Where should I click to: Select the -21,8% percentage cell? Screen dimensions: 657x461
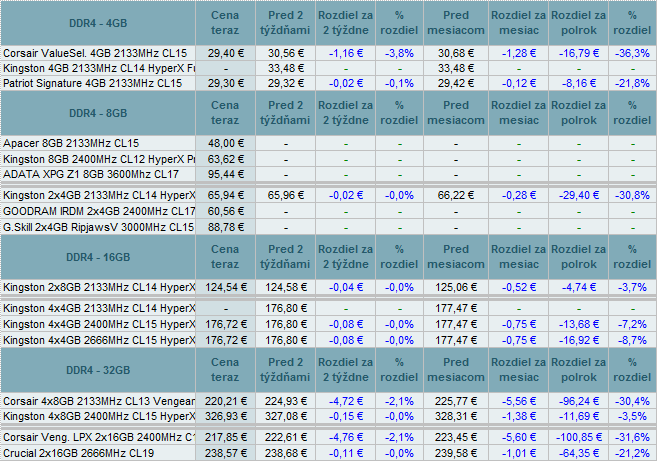(632, 83)
